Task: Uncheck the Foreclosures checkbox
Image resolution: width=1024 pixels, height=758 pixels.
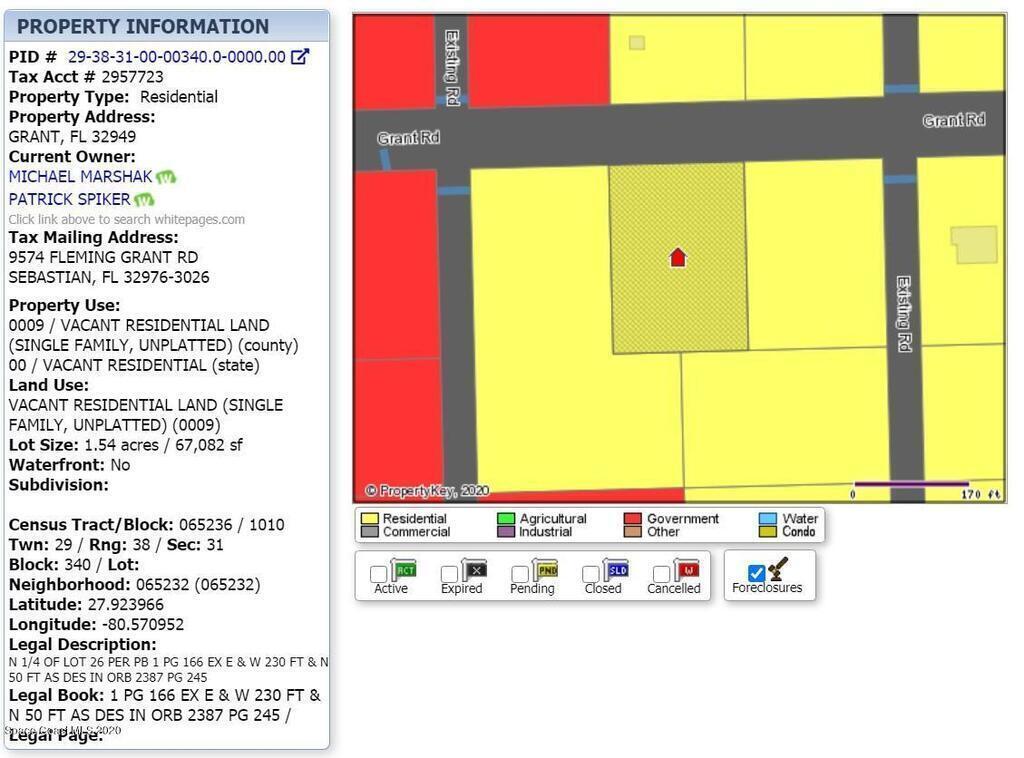Action: (x=757, y=573)
